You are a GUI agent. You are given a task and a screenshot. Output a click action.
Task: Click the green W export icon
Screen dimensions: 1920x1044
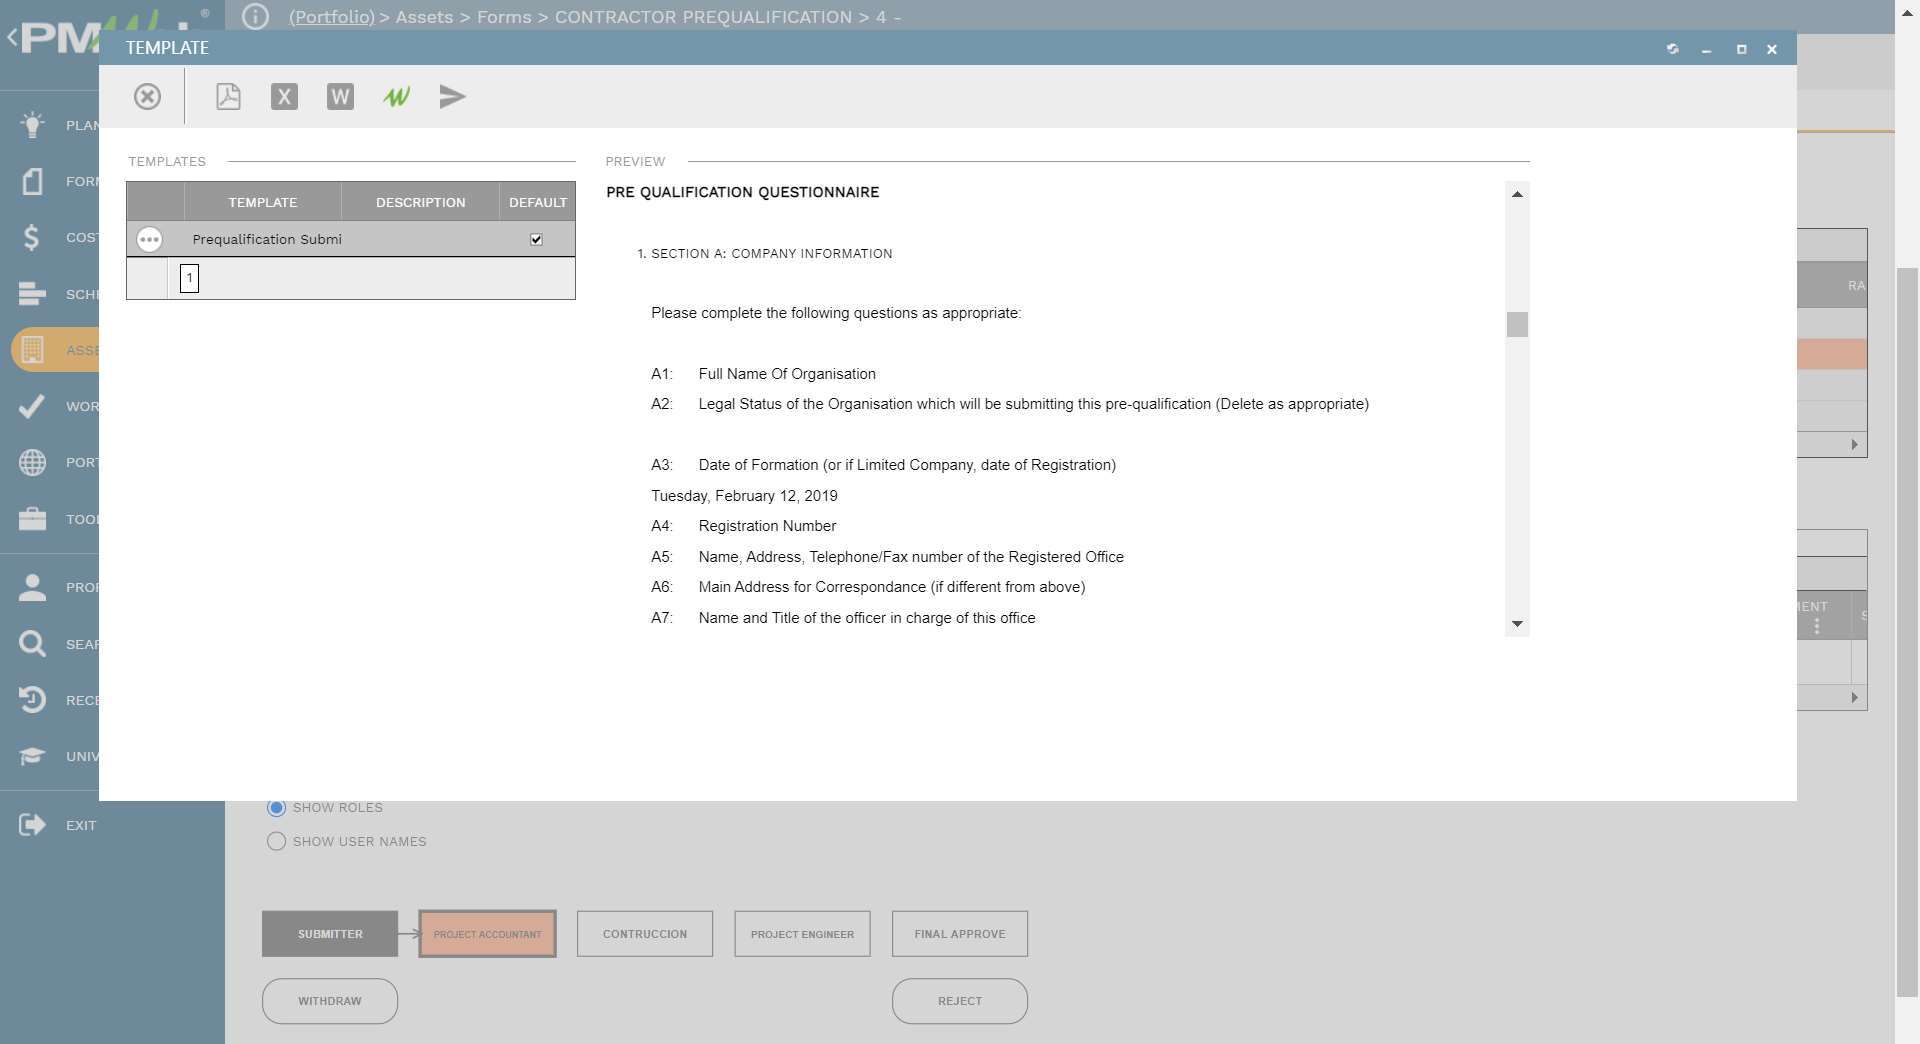pyautogui.click(x=396, y=96)
